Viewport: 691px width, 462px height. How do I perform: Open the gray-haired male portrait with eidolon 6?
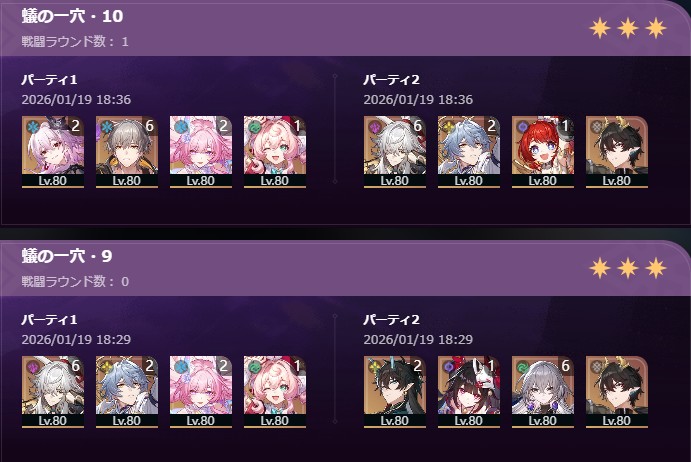coord(127,152)
